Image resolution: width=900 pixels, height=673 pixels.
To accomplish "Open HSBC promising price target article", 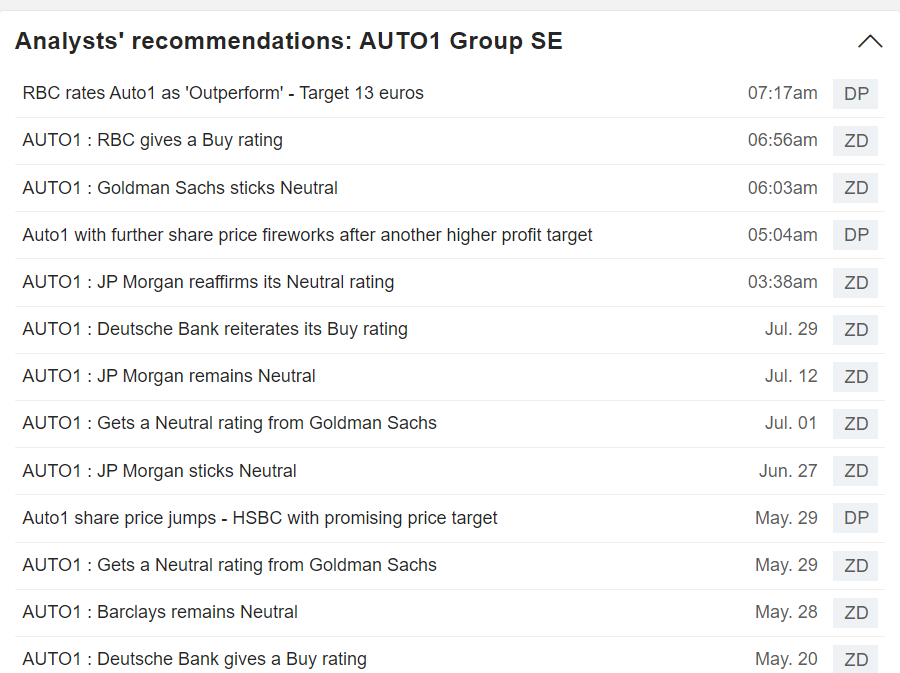I will (260, 518).
